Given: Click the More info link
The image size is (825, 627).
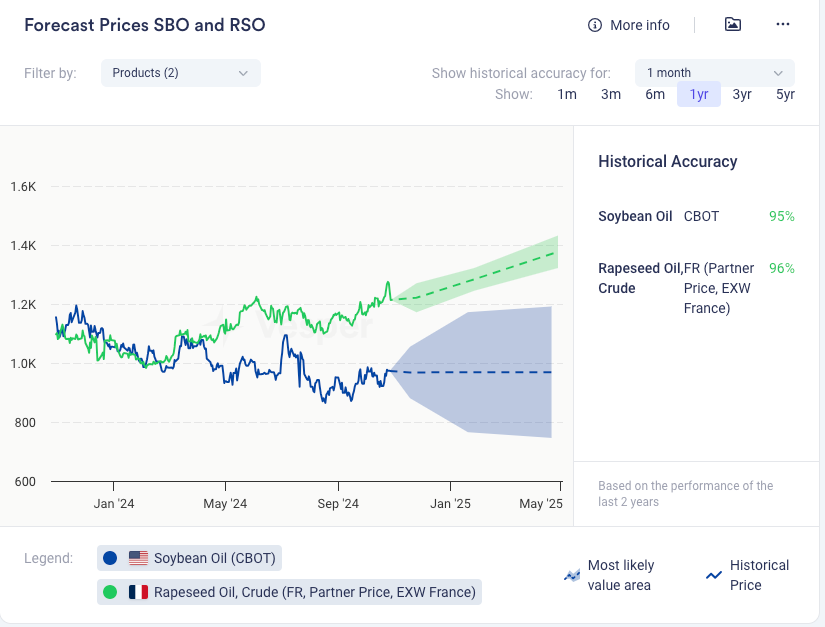Looking at the screenshot, I should (x=640, y=25).
